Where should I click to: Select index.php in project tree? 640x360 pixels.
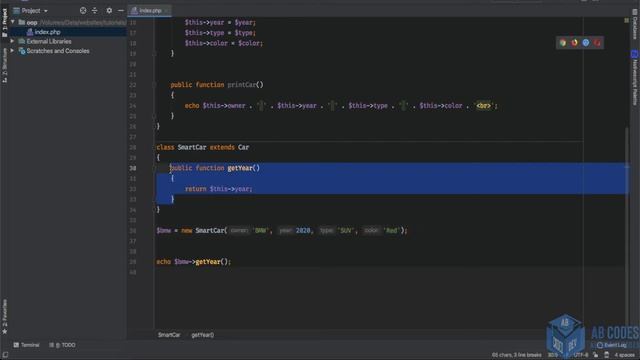(47, 32)
